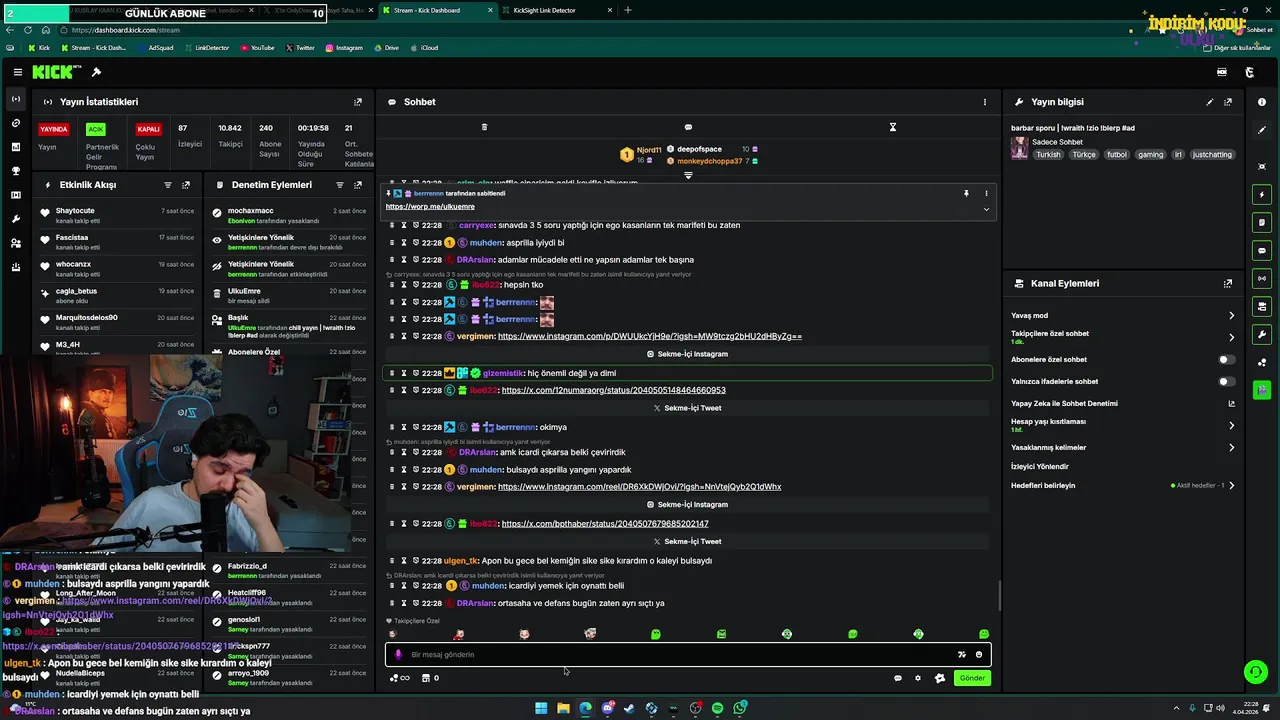Toggle the chat bubble panel in right sidebar

[x=1262, y=250]
